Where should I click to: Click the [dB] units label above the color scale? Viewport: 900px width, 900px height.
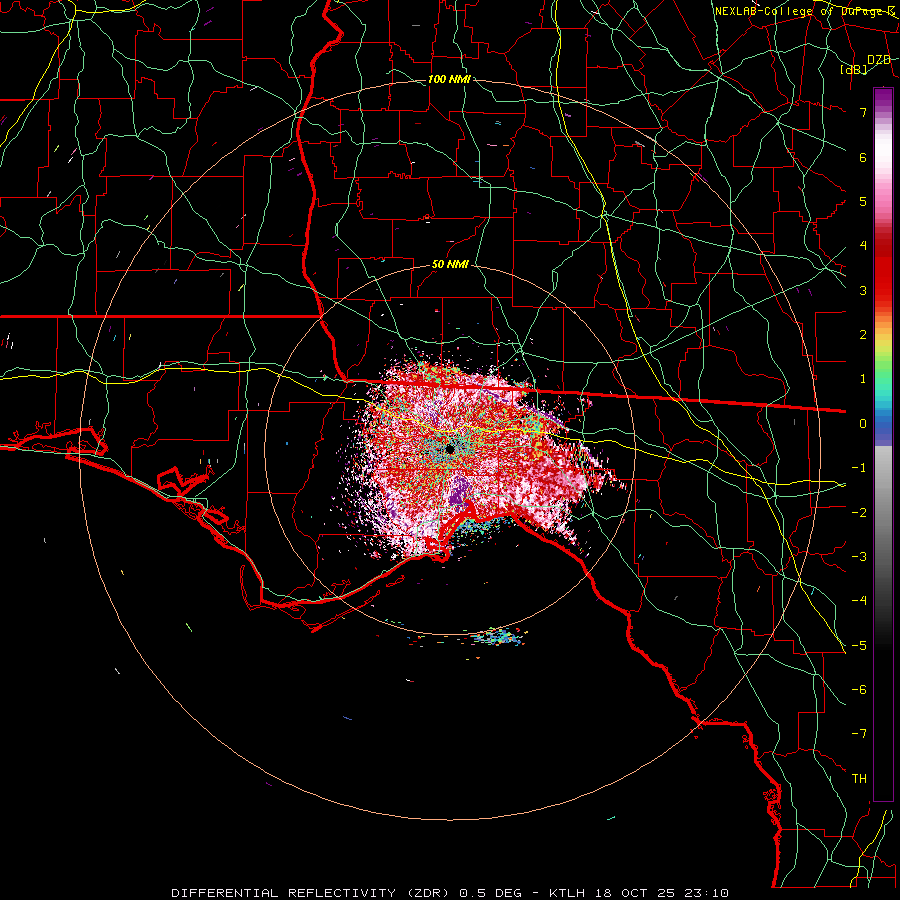coord(854,69)
